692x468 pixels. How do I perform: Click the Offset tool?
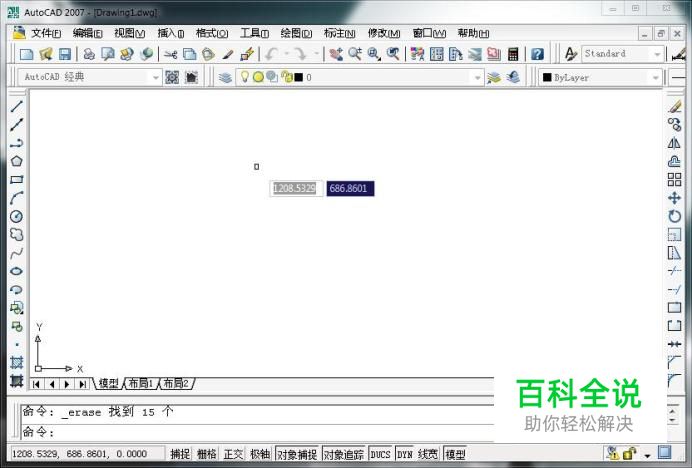[x=674, y=161]
